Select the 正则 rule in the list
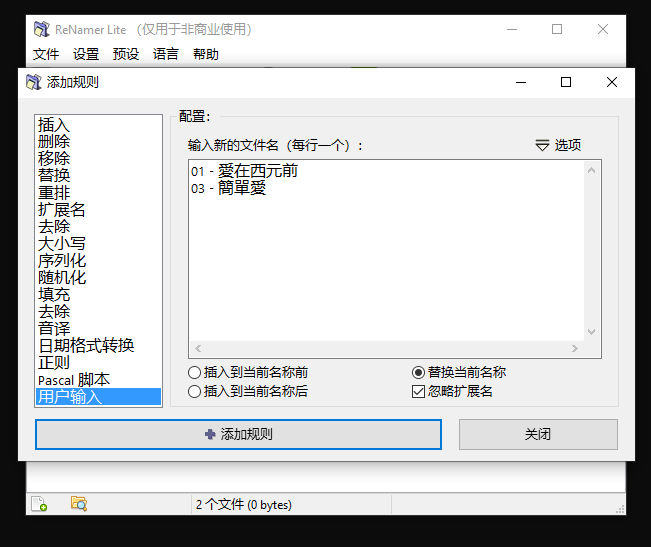 point(54,362)
